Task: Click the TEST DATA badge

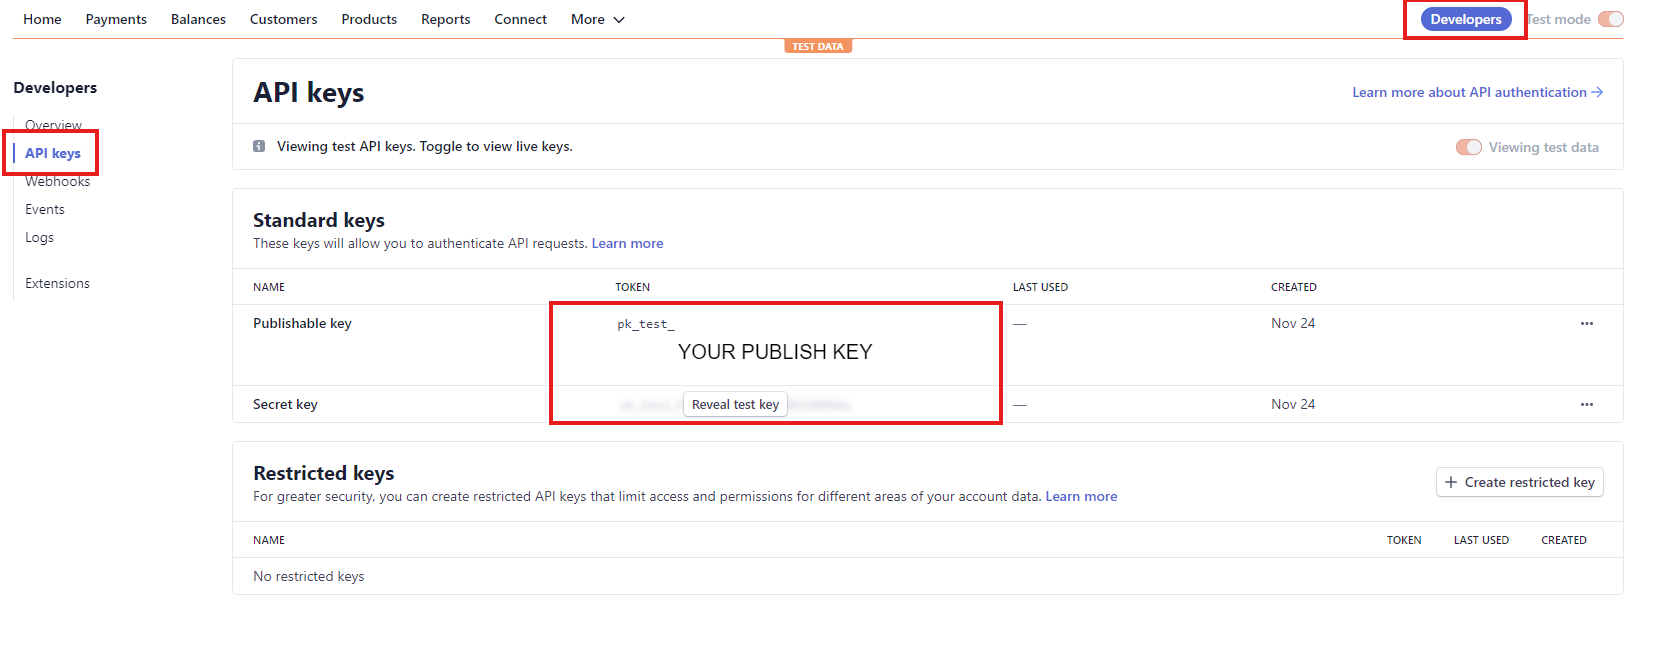Action: coord(818,46)
